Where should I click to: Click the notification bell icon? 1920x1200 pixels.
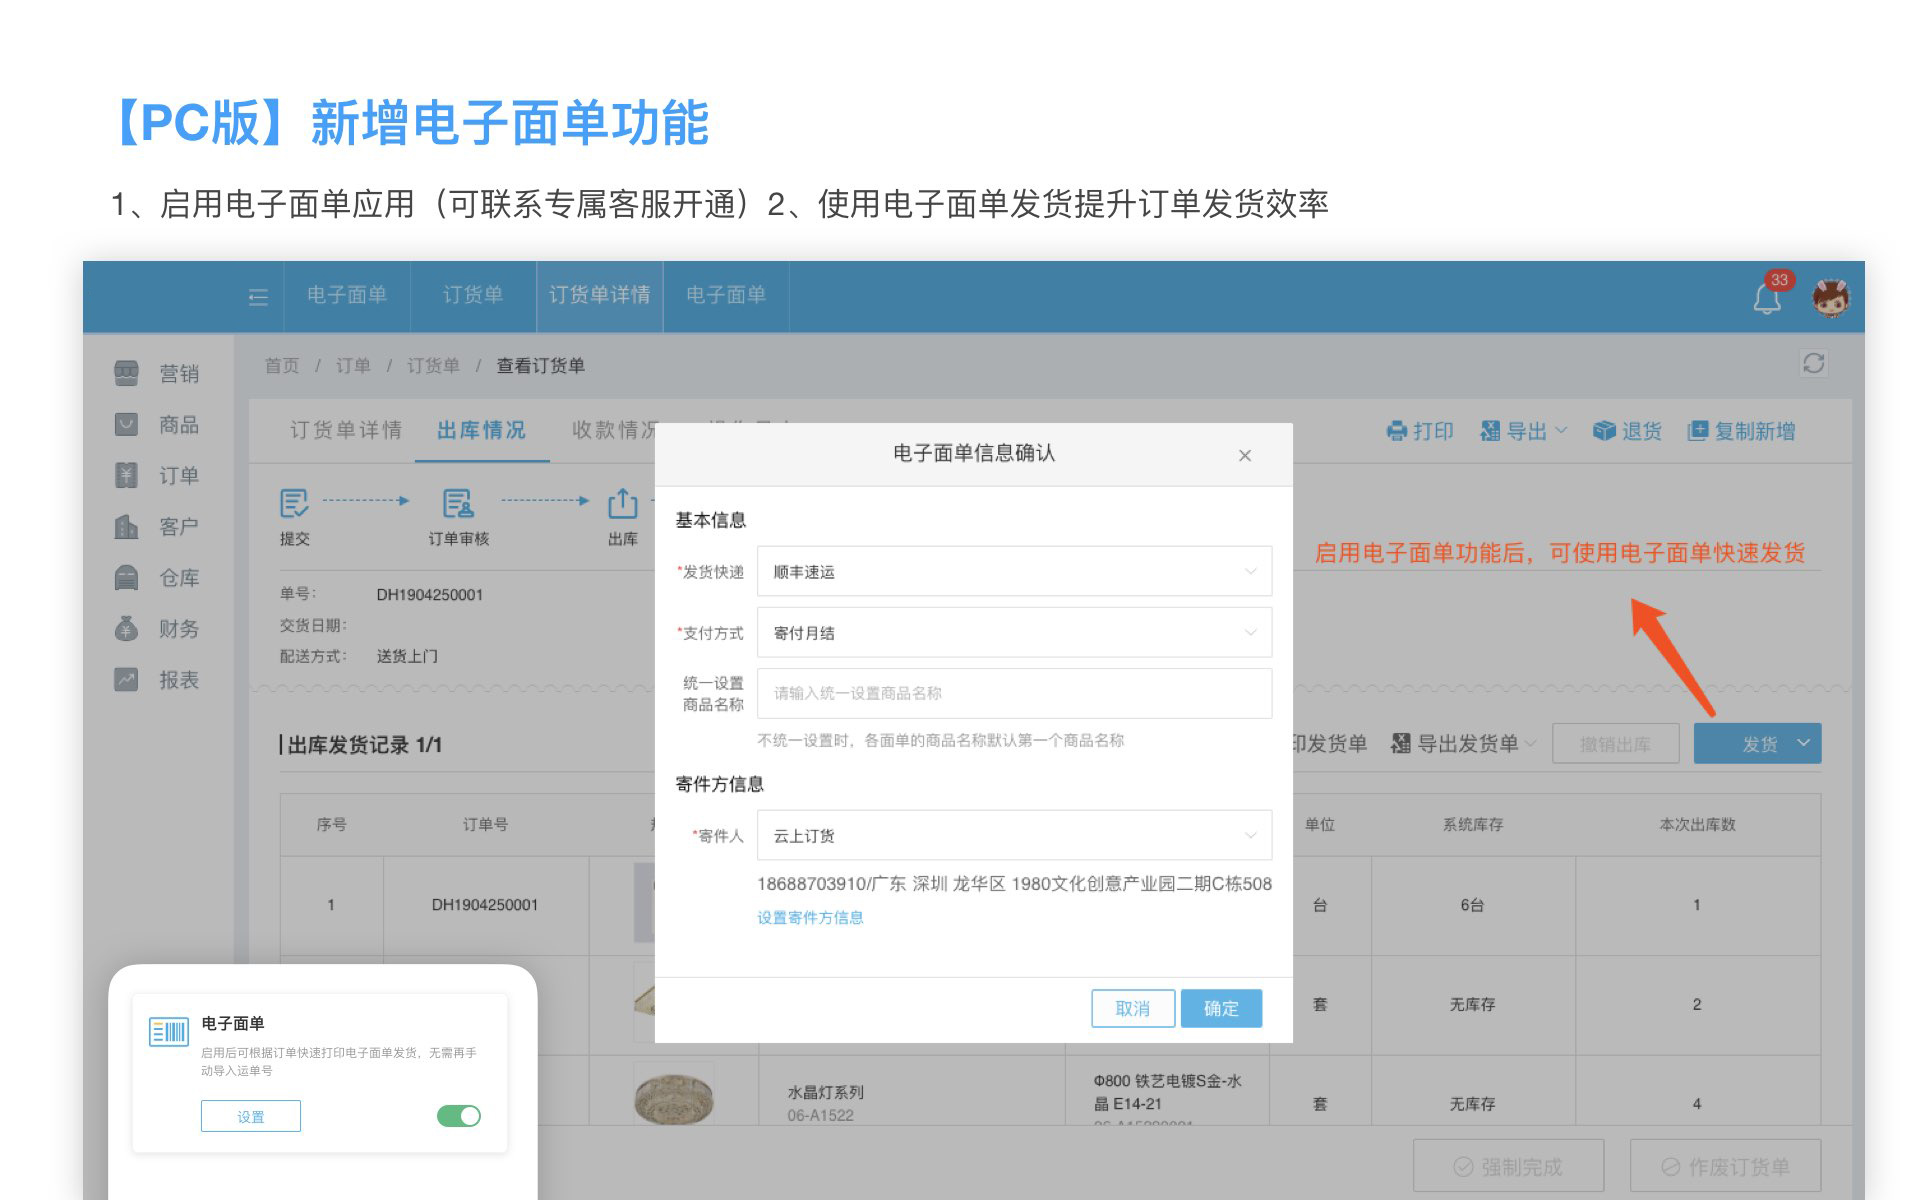pyautogui.click(x=1766, y=298)
